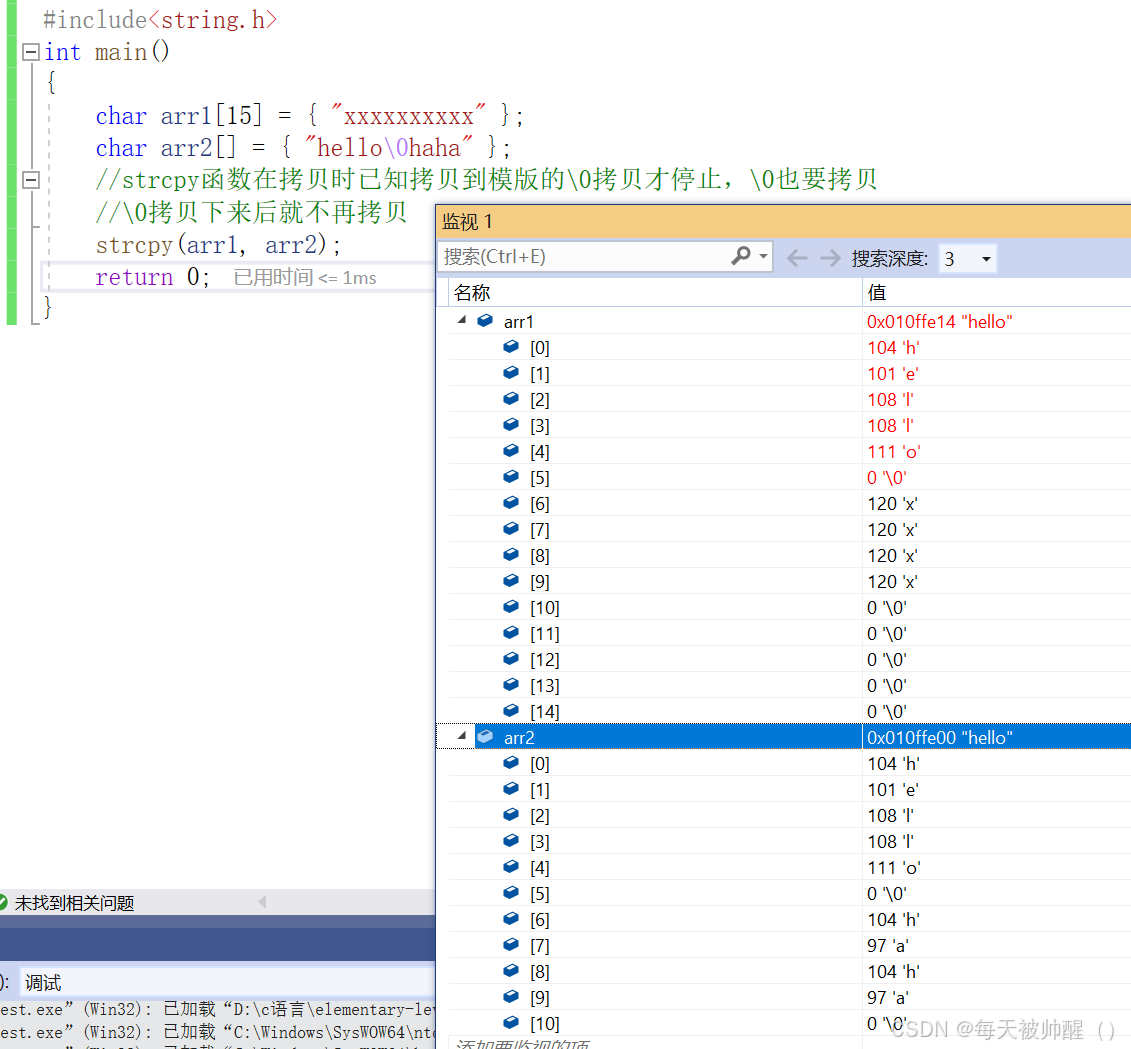Click cube icon of arr1 element [4]

point(511,450)
